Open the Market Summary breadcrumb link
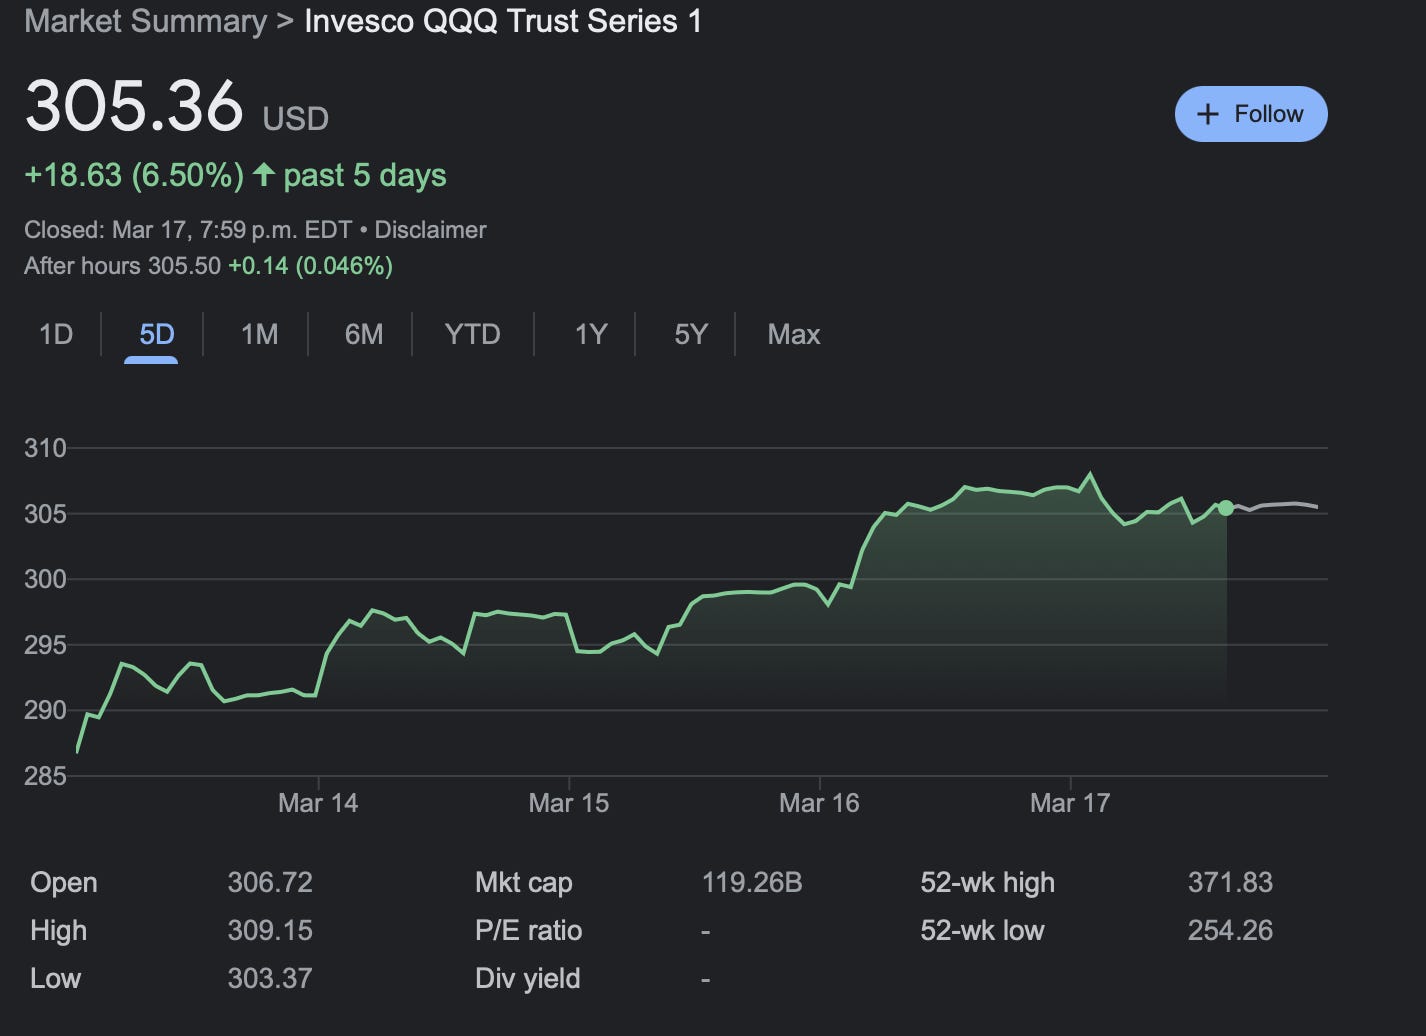Image resolution: width=1426 pixels, height=1036 pixels. [x=145, y=21]
